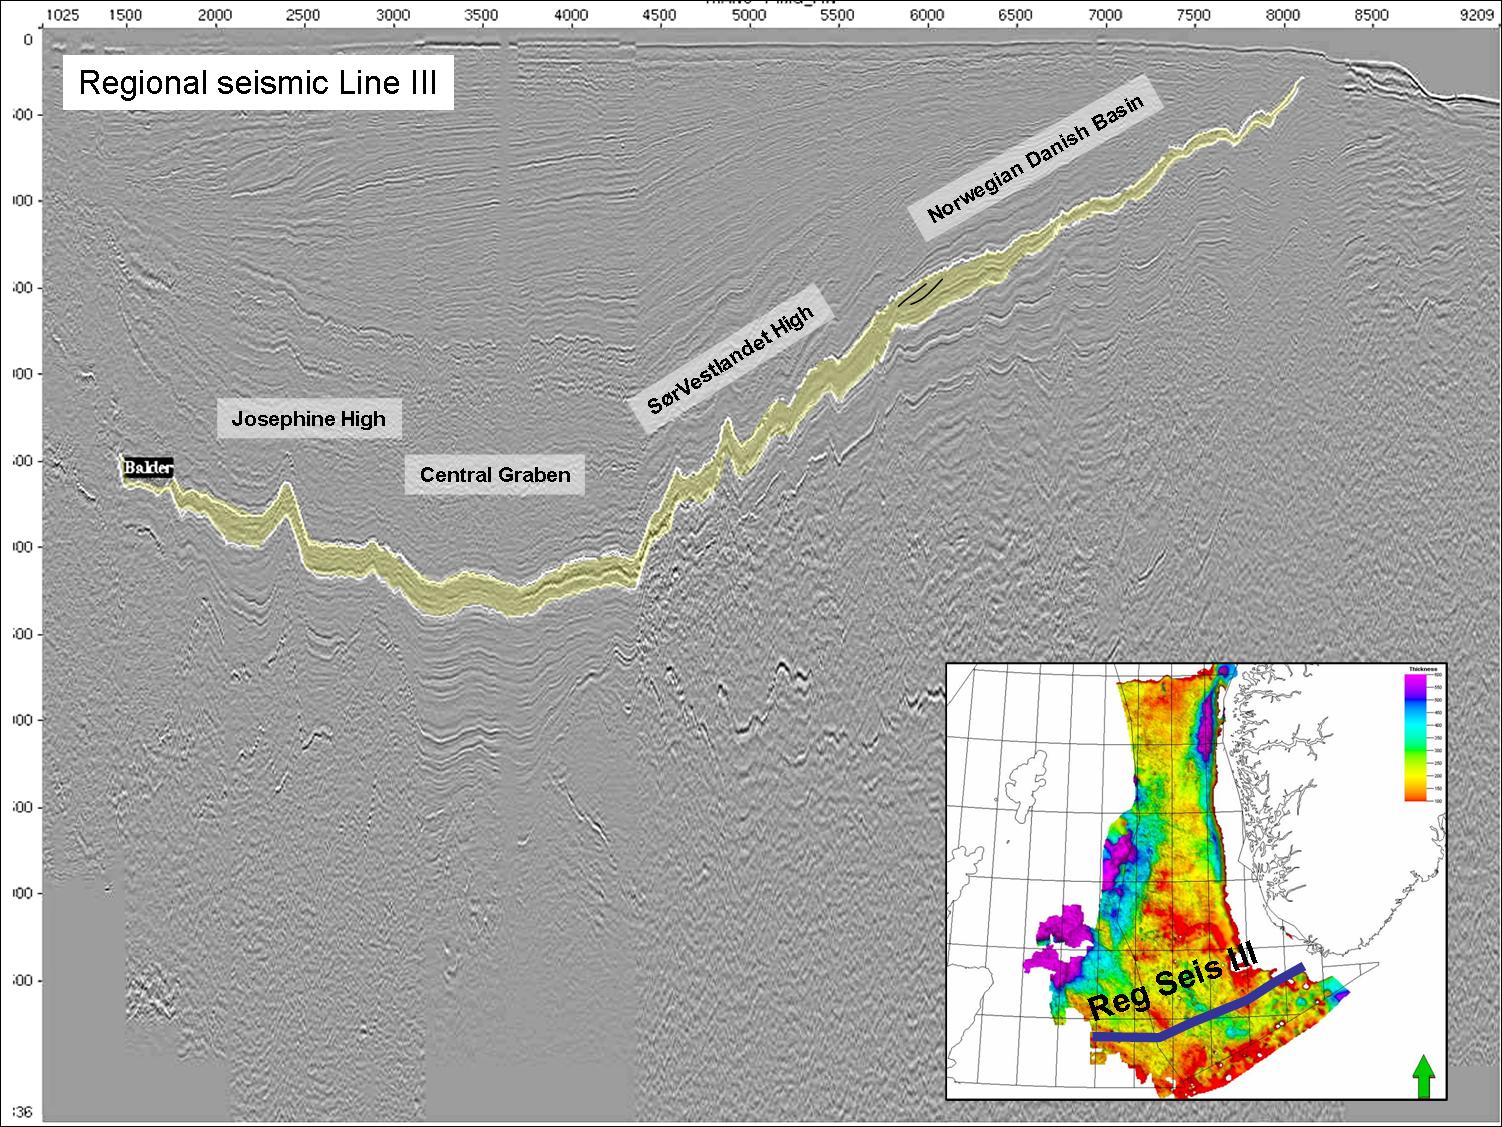Click the 'Regional seismic Line III' title box

coord(258,82)
